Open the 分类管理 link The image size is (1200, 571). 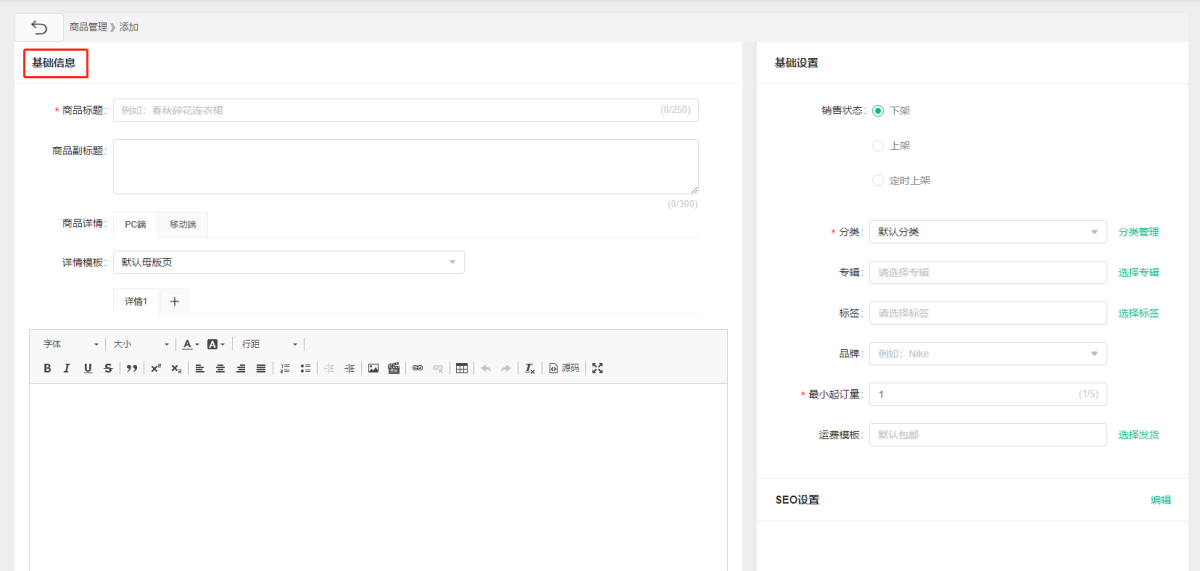click(x=1138, y=232)
